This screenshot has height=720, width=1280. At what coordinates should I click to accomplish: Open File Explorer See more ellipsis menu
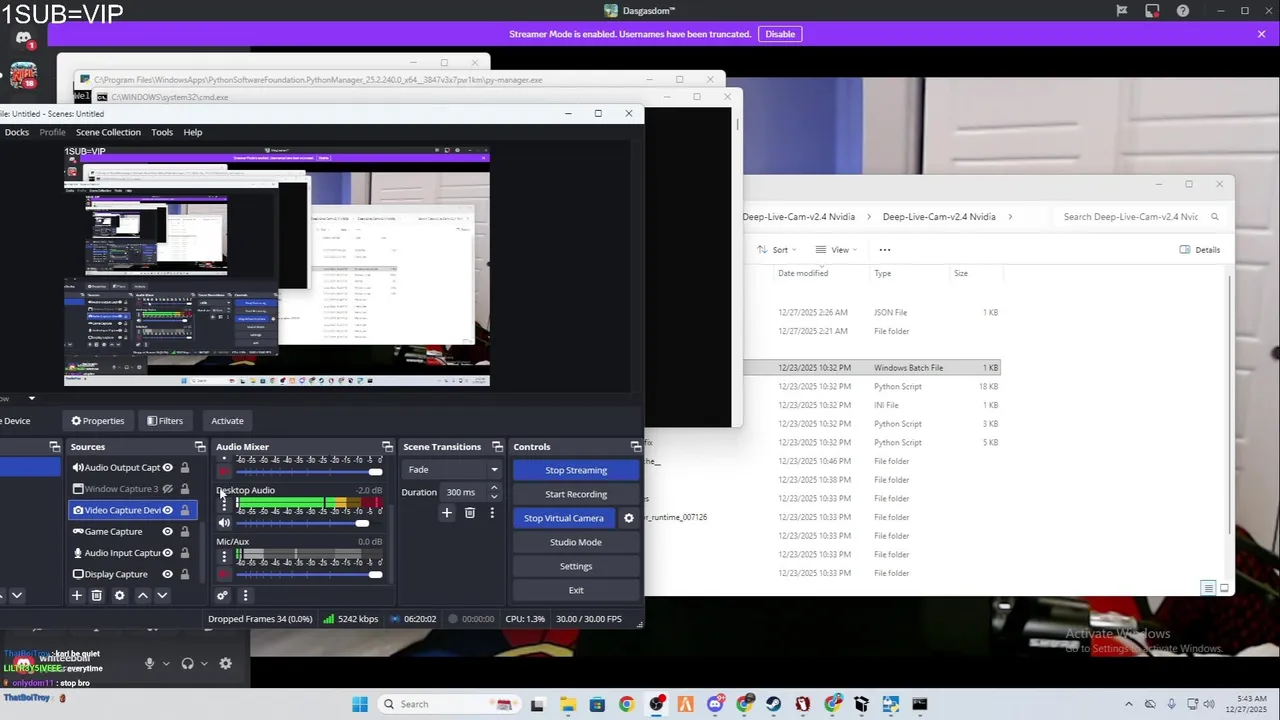pyautogui.click(x=884, y=250)
